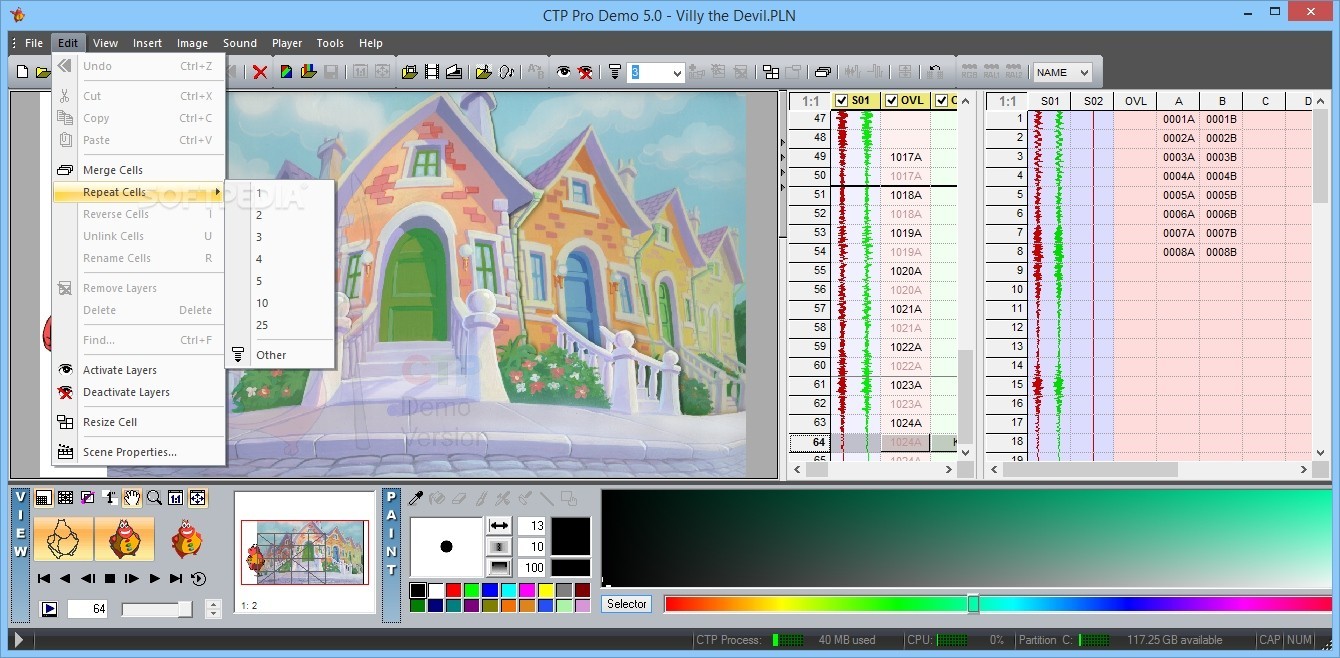Choose Deactivate Layers in Edit menu
This screenshot has width=1340, height=658.
coord(139,392)
